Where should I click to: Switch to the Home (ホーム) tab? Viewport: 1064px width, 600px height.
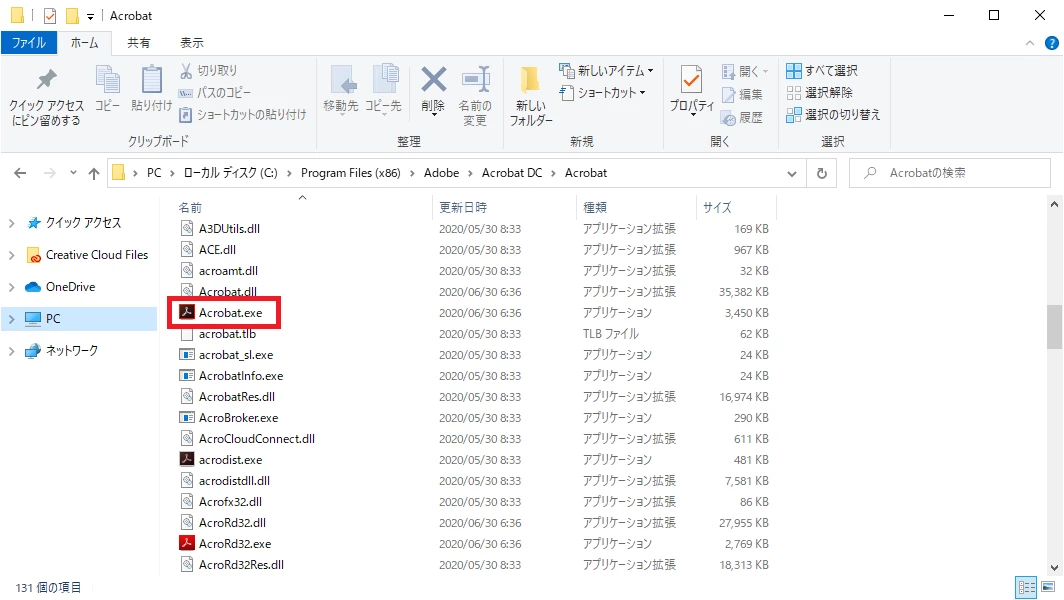click(x=84, y=43)
